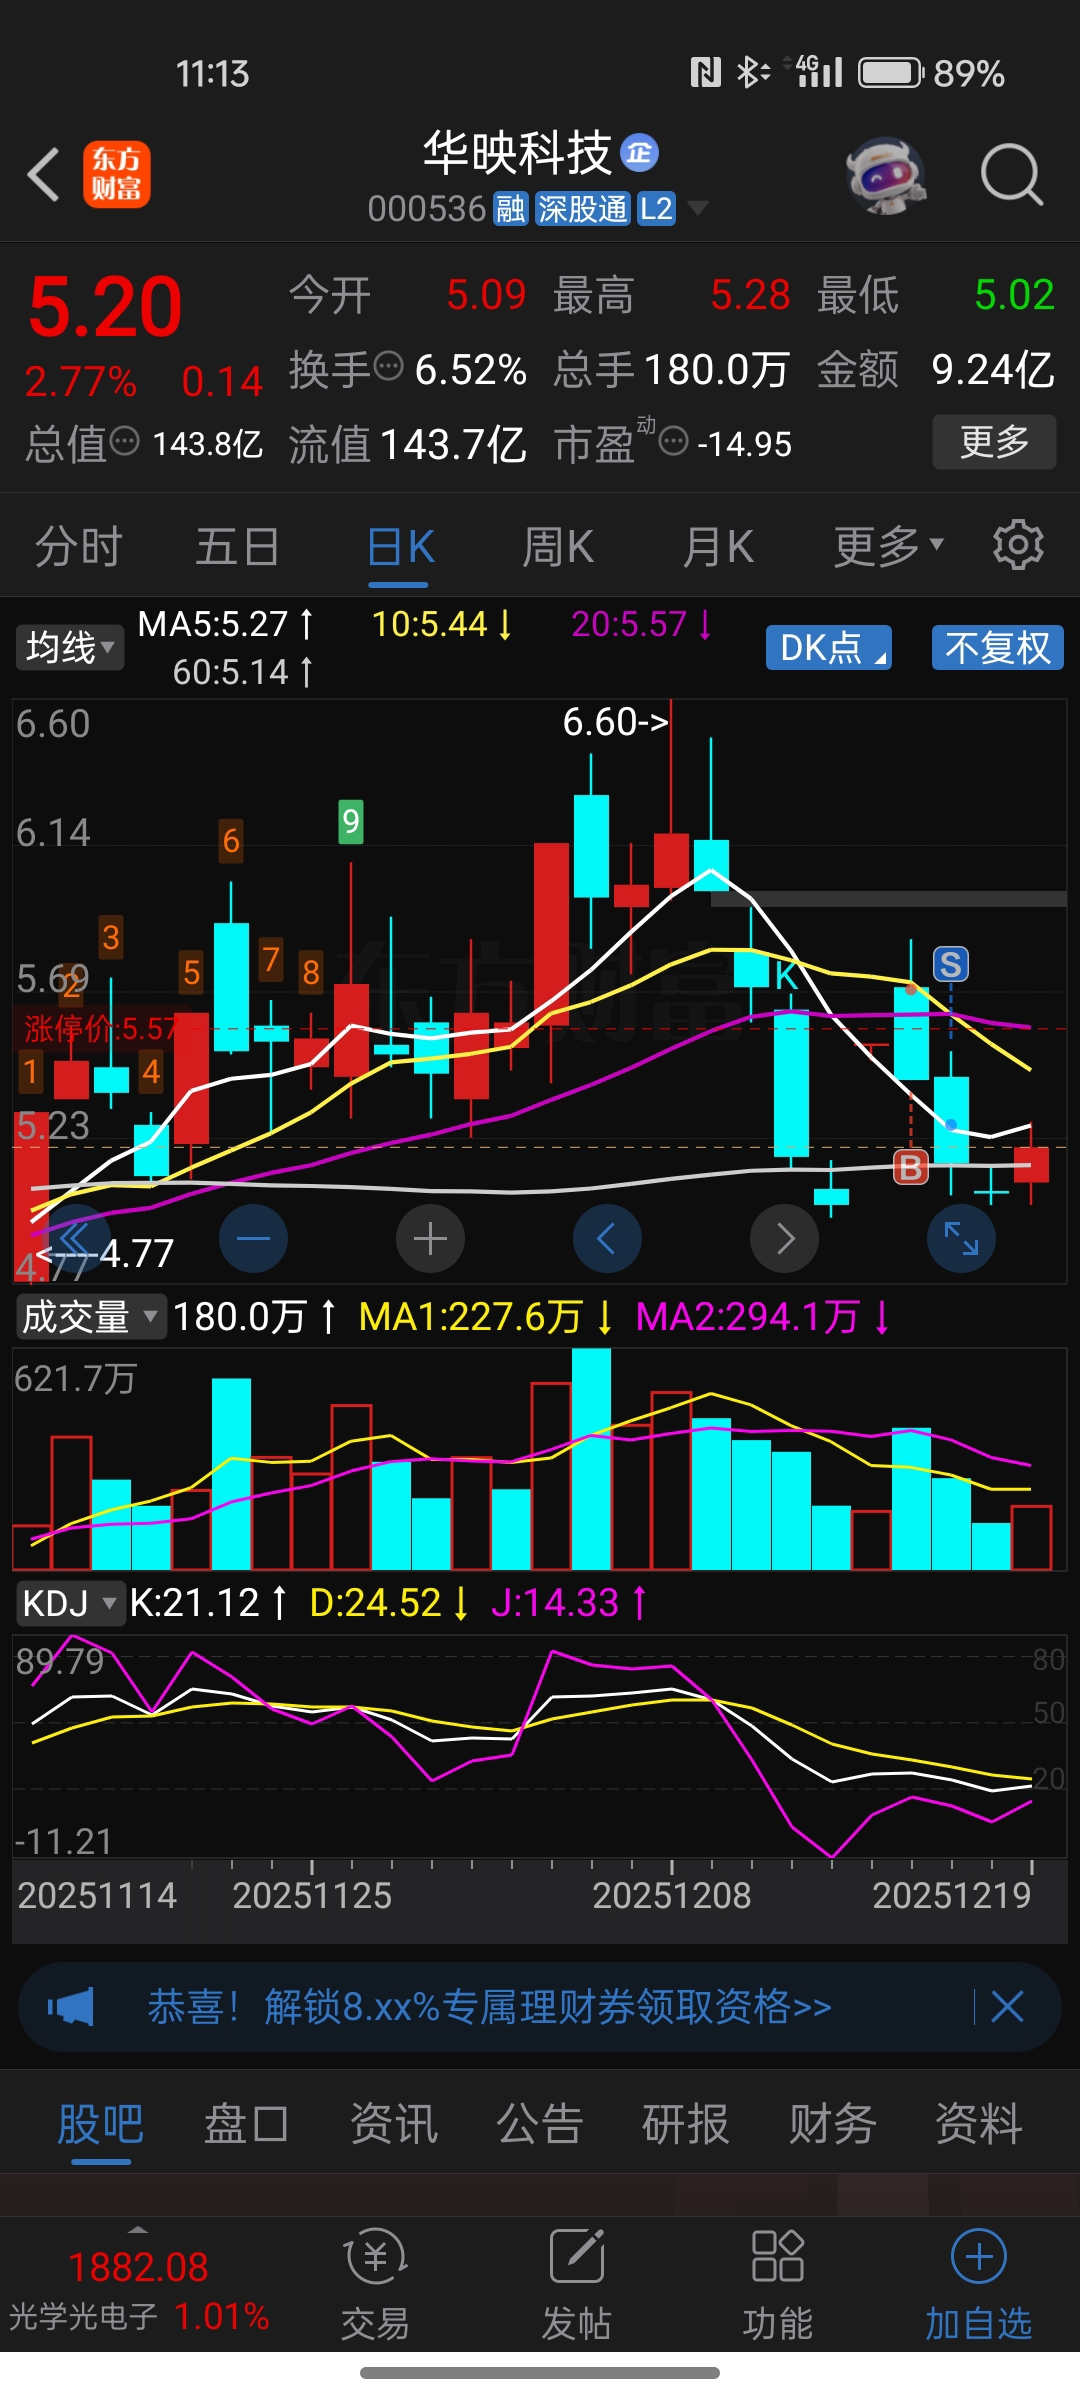
Task: Tap the 20251208 date label
Action: point(671,1895)
